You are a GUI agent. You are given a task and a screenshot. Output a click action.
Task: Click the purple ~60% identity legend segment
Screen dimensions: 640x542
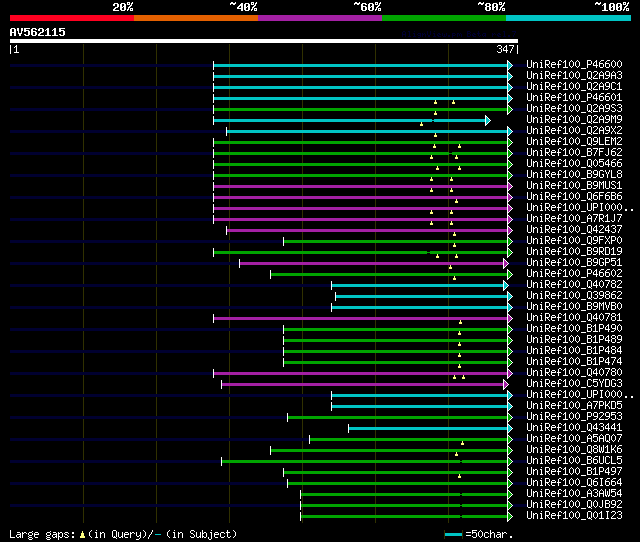tap(320, 18)
